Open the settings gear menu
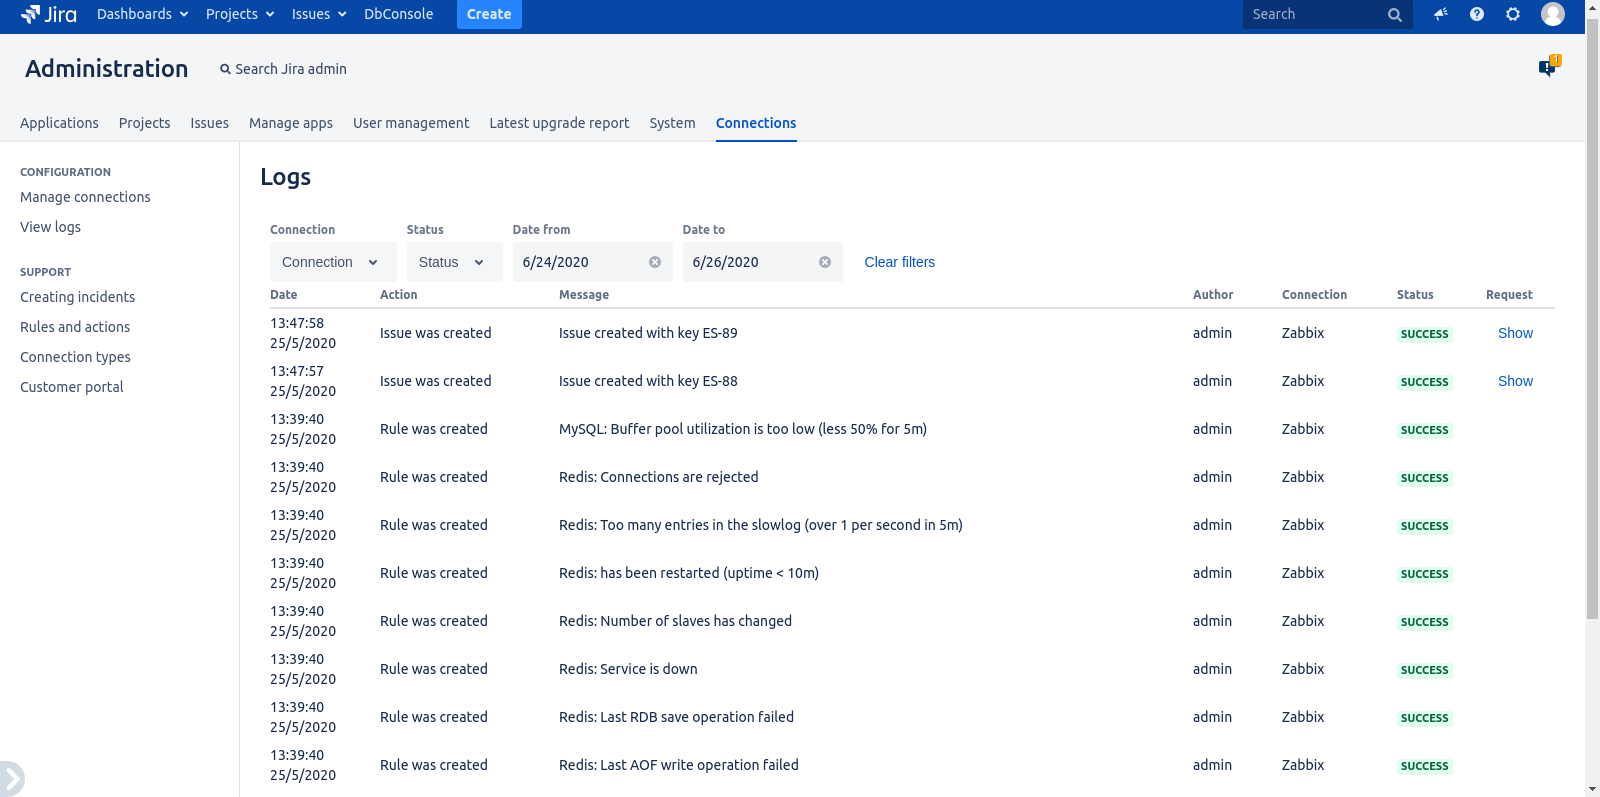The height and width of the screenshot is (797, 1600). click(x=1513, y=14)
